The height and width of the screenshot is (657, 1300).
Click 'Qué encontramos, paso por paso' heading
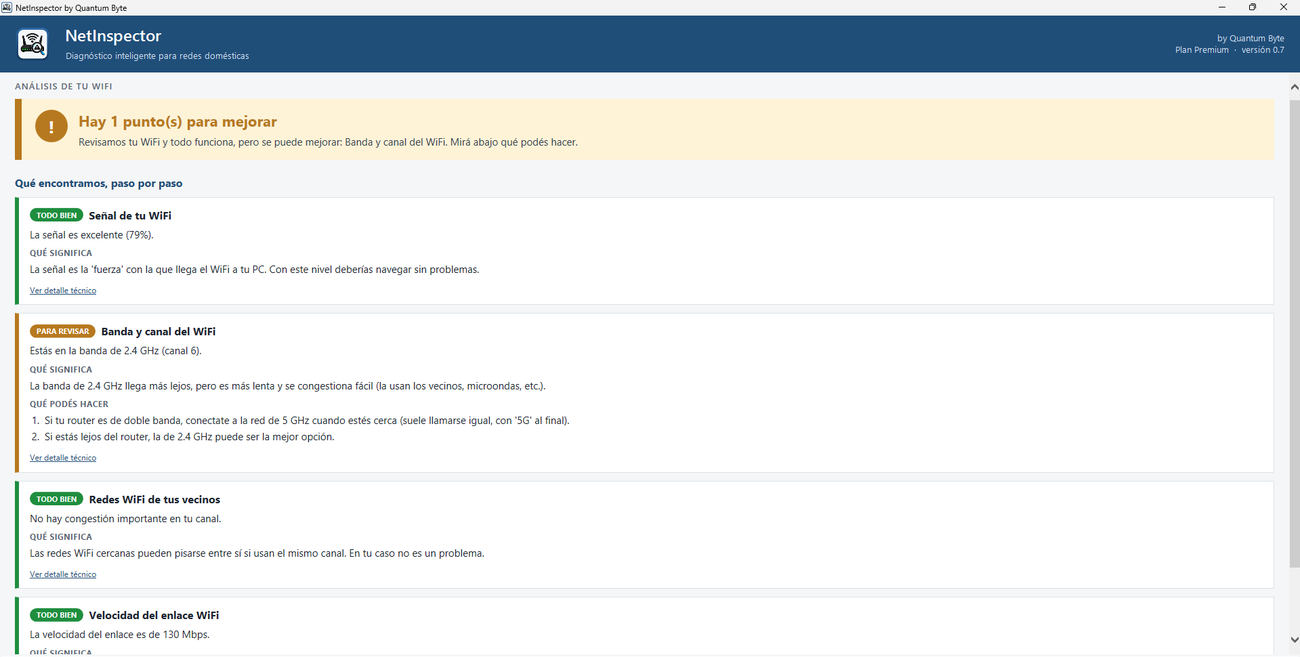click(99, 184)
